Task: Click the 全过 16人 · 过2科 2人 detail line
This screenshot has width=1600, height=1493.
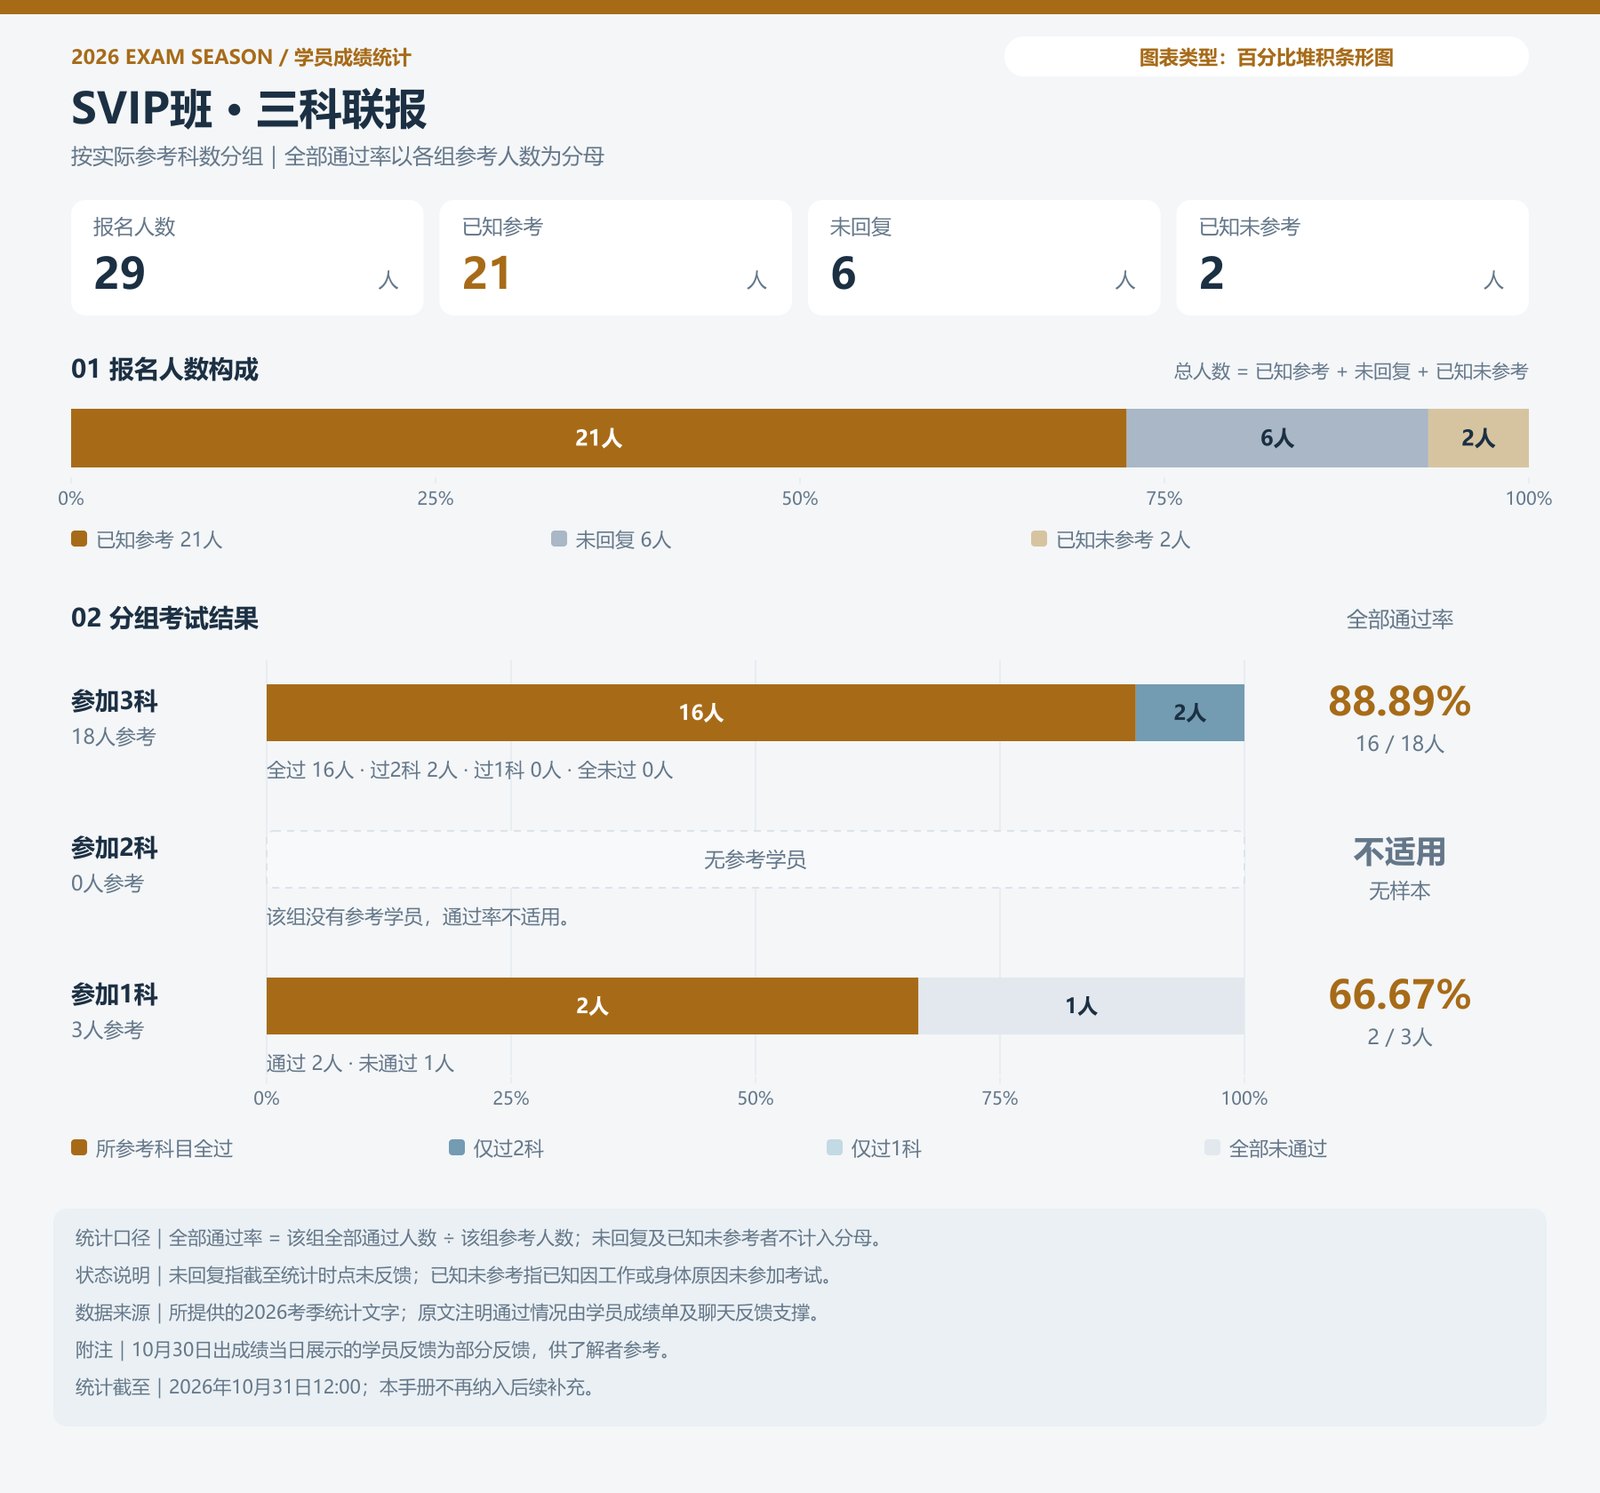Action: pyautogui.click(x=470, y=770)
